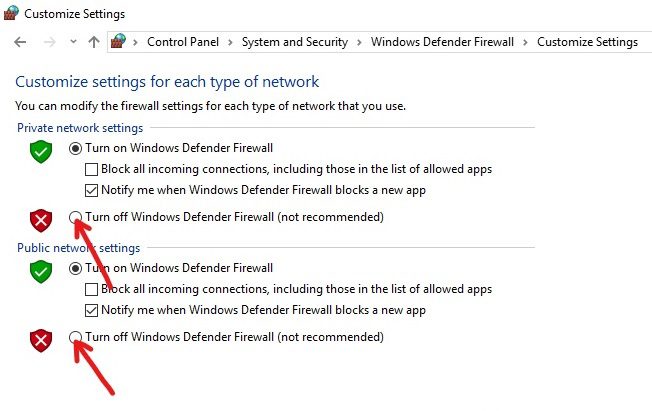Click 'You can modify the firewall settings' text
652x411 pixels.
[210, 106]
